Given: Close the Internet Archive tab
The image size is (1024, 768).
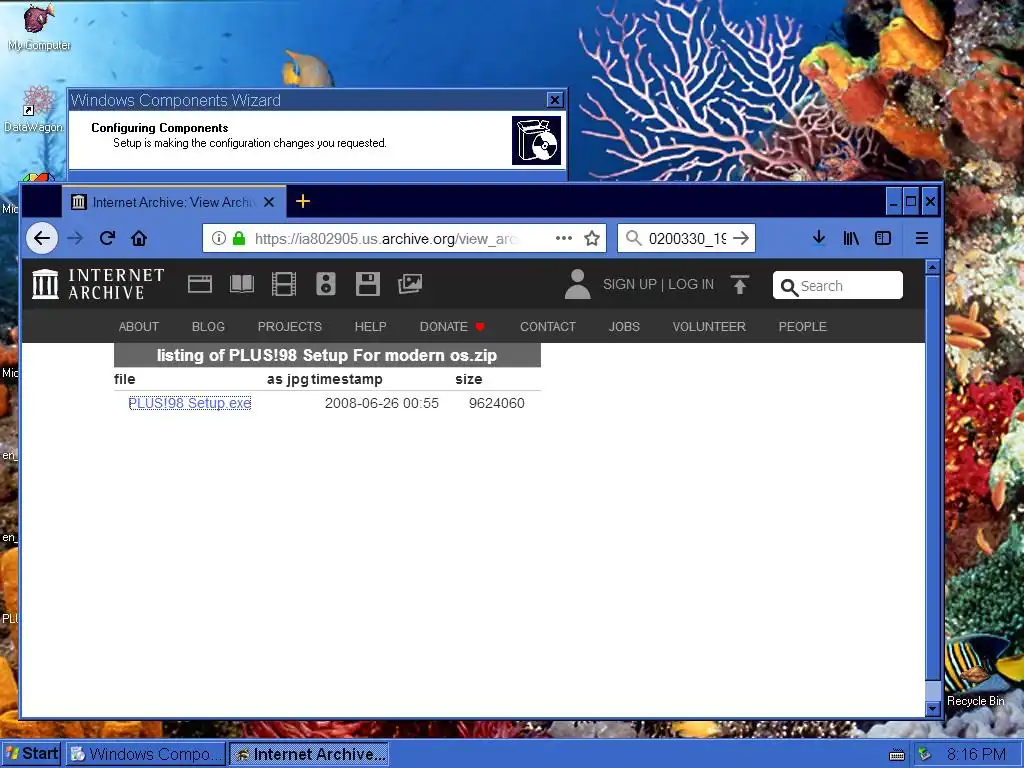Looking at the screenshot, I should click(269, 202).
